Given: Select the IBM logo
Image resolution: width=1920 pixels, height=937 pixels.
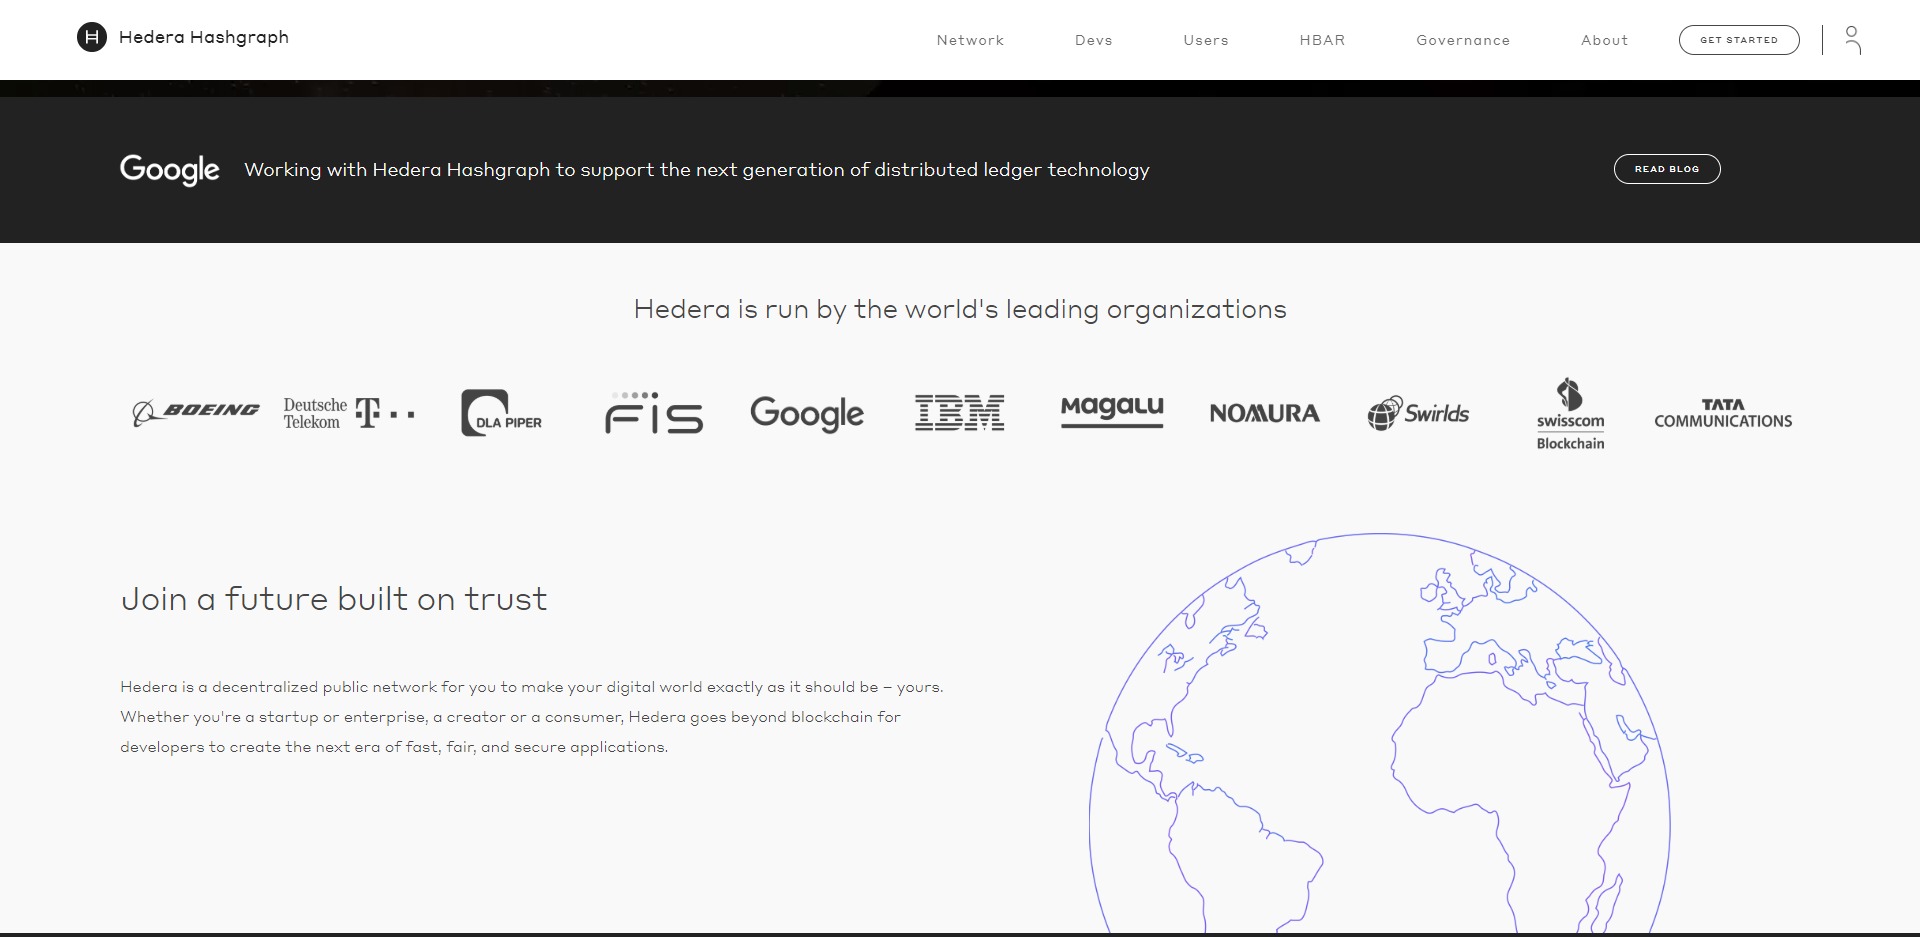Looking at the screenshot, I should [x=960, y=413].
